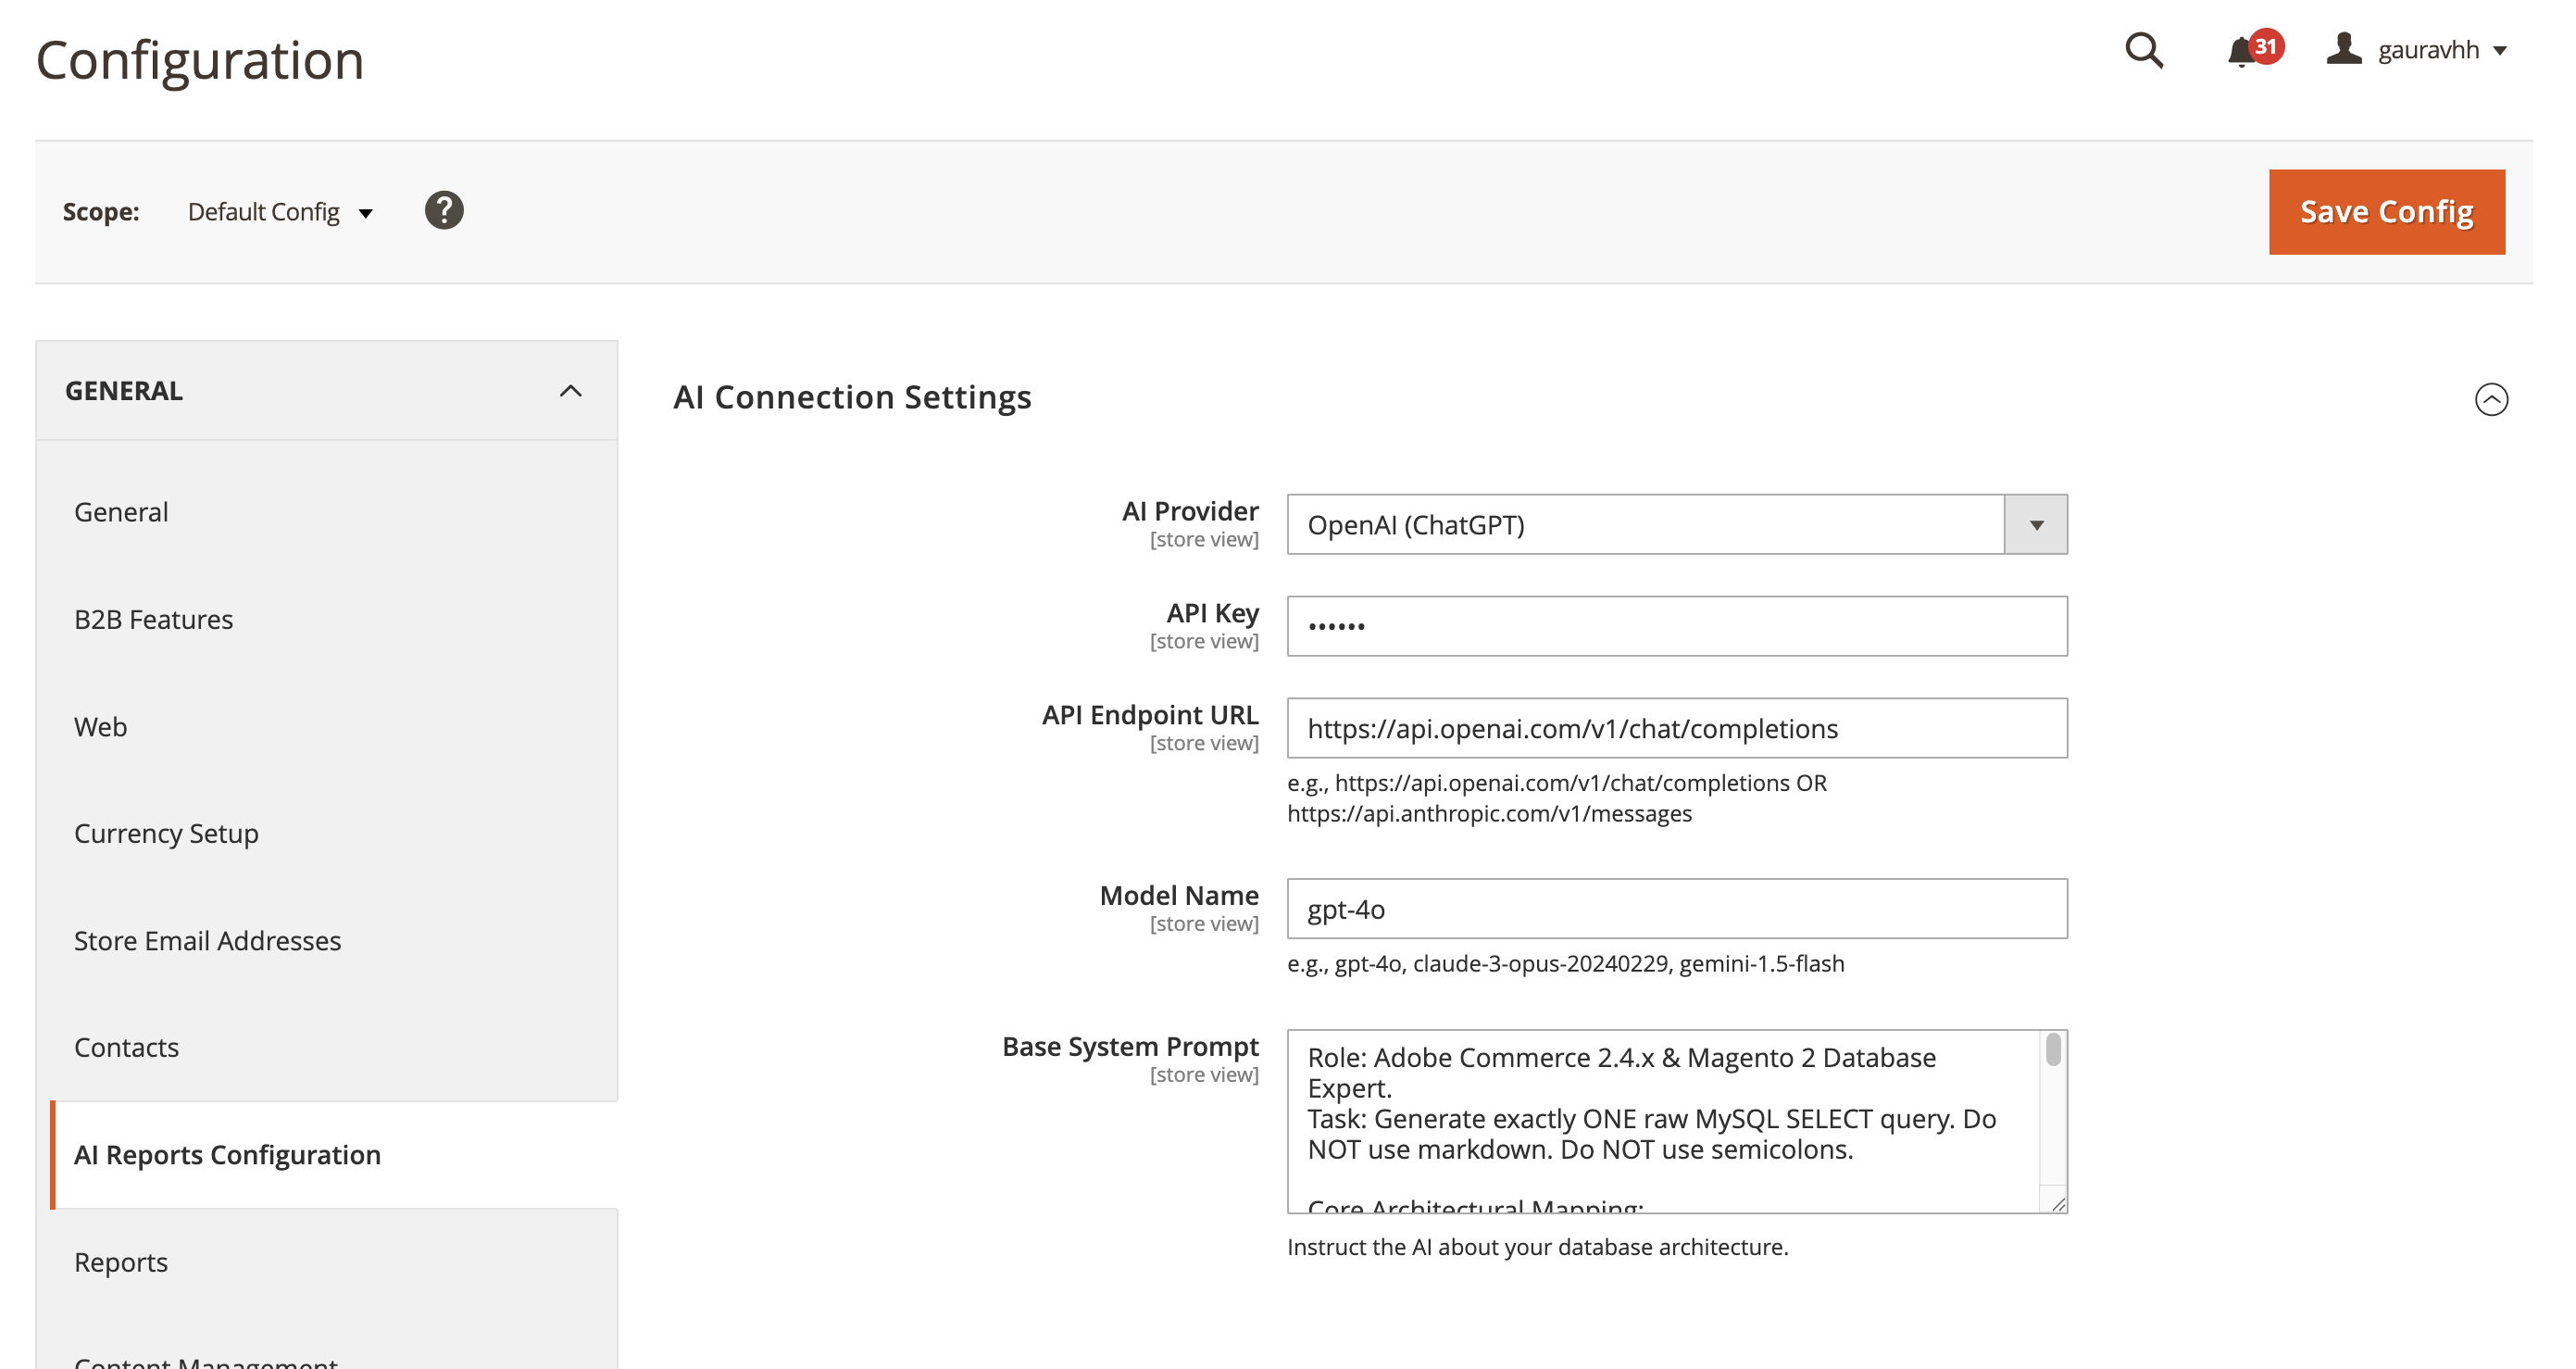Click the scope help question mark

coord(444,210)
